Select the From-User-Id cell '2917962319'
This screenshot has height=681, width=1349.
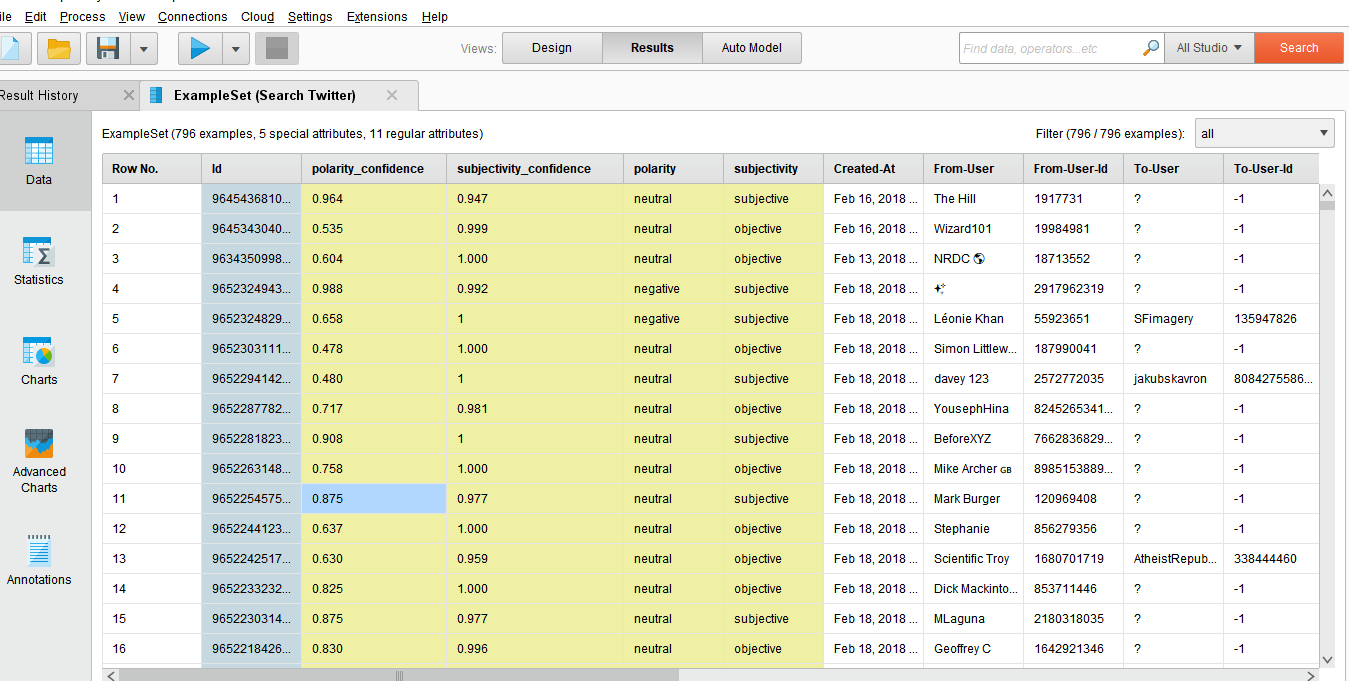click(1074, 289)
